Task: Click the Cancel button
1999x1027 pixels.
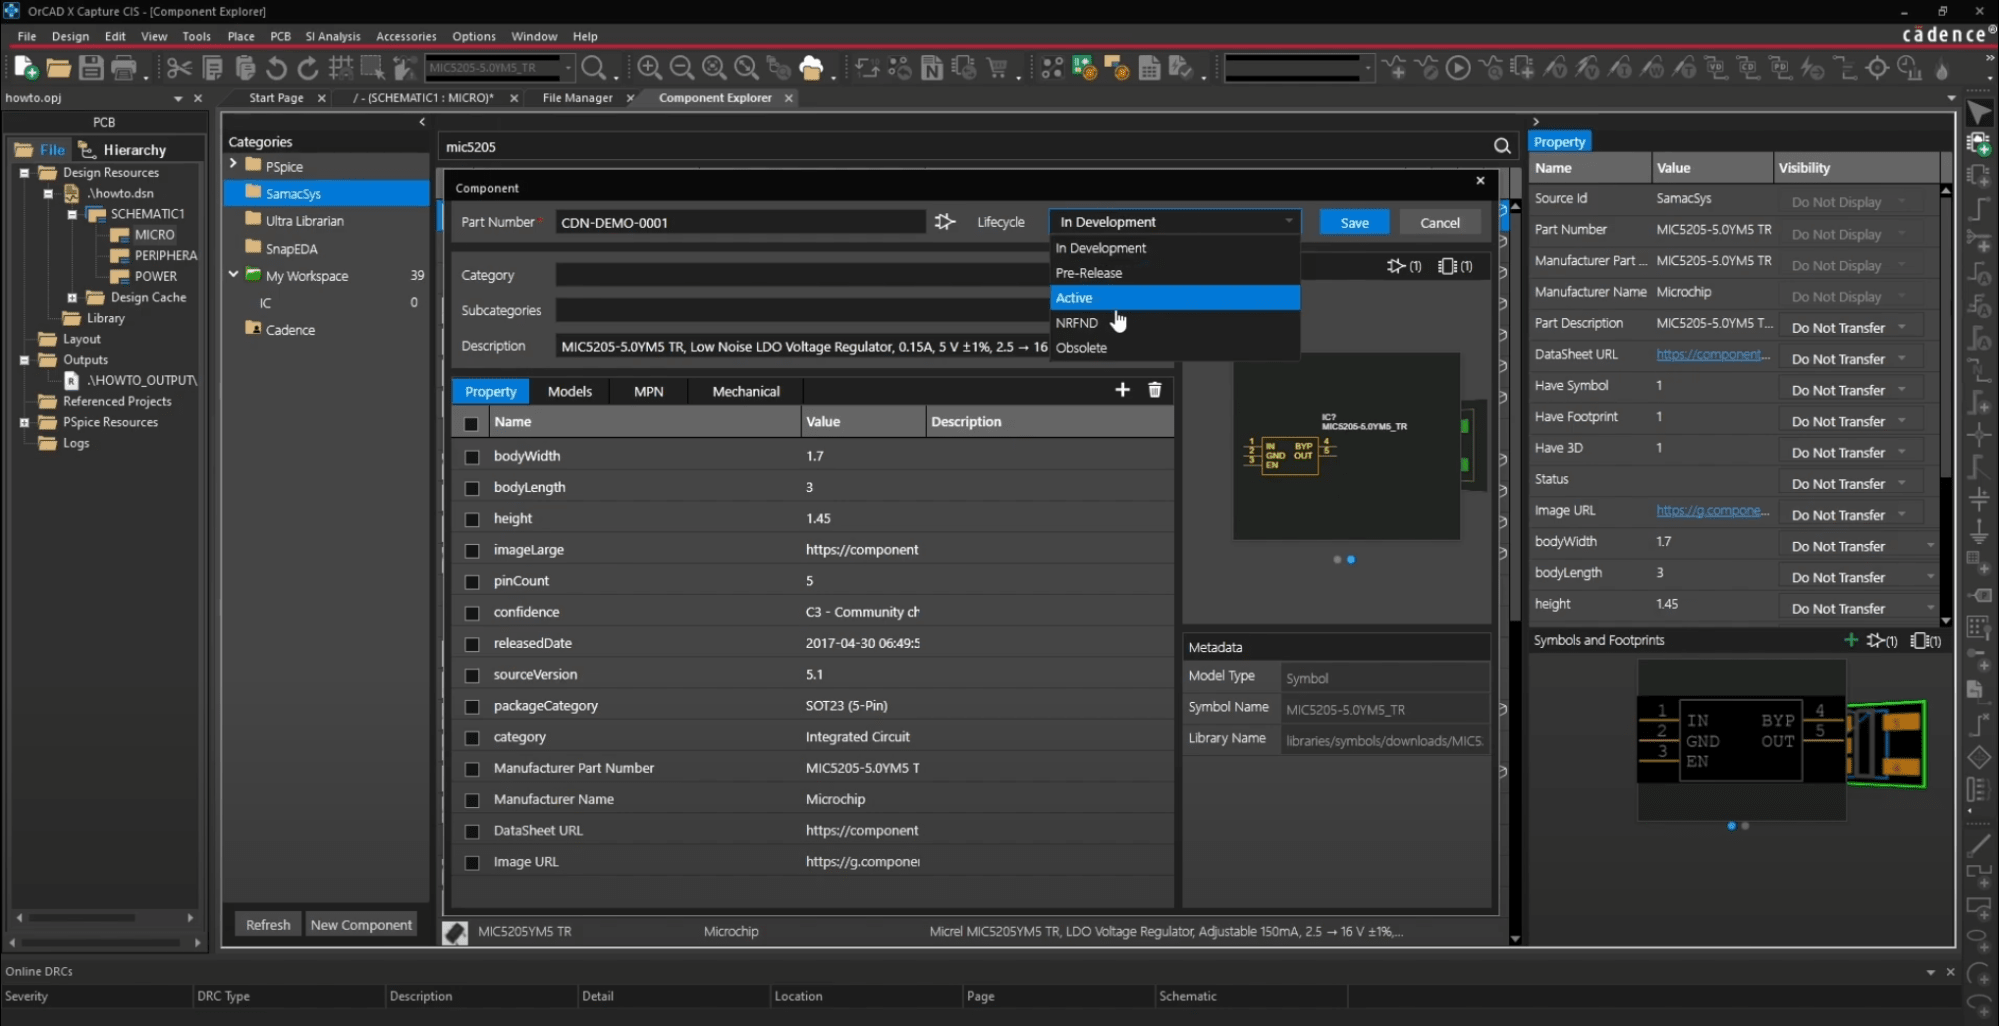Action: coord(1439,222)
